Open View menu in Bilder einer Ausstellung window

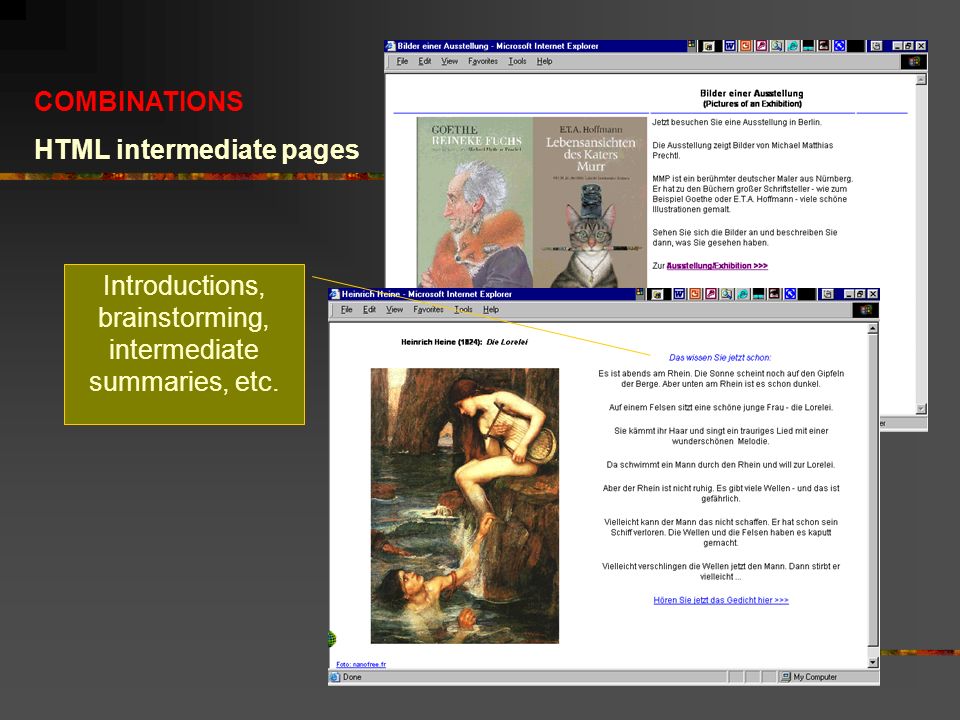pos(449,61)
